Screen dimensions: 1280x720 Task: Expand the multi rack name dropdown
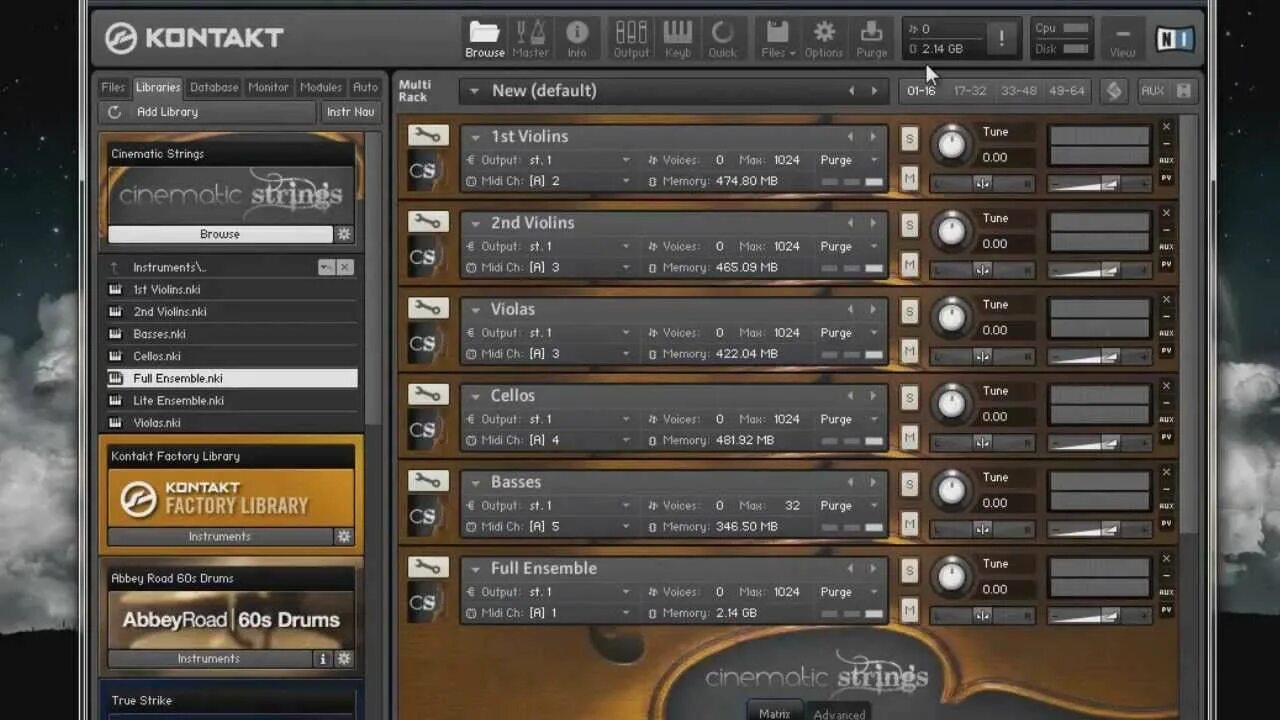(x=475, y=91)
